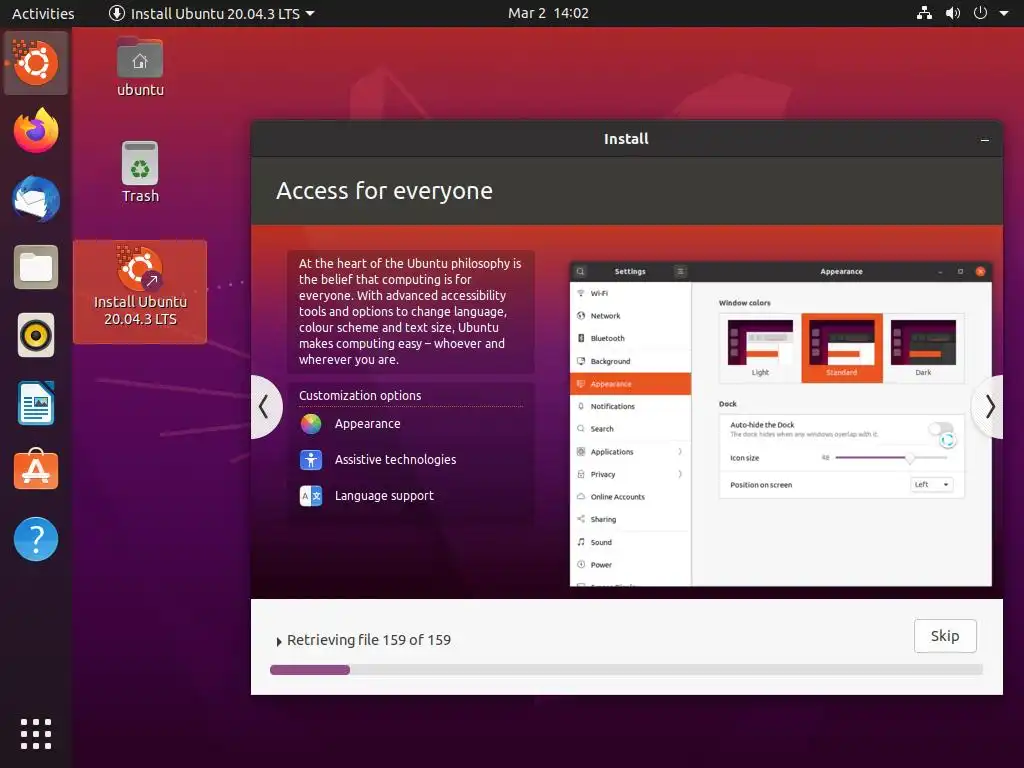Screen dimensions: 1024x768
Task: Open Ubuntu Software from the dock
Action: pos(36,470)
